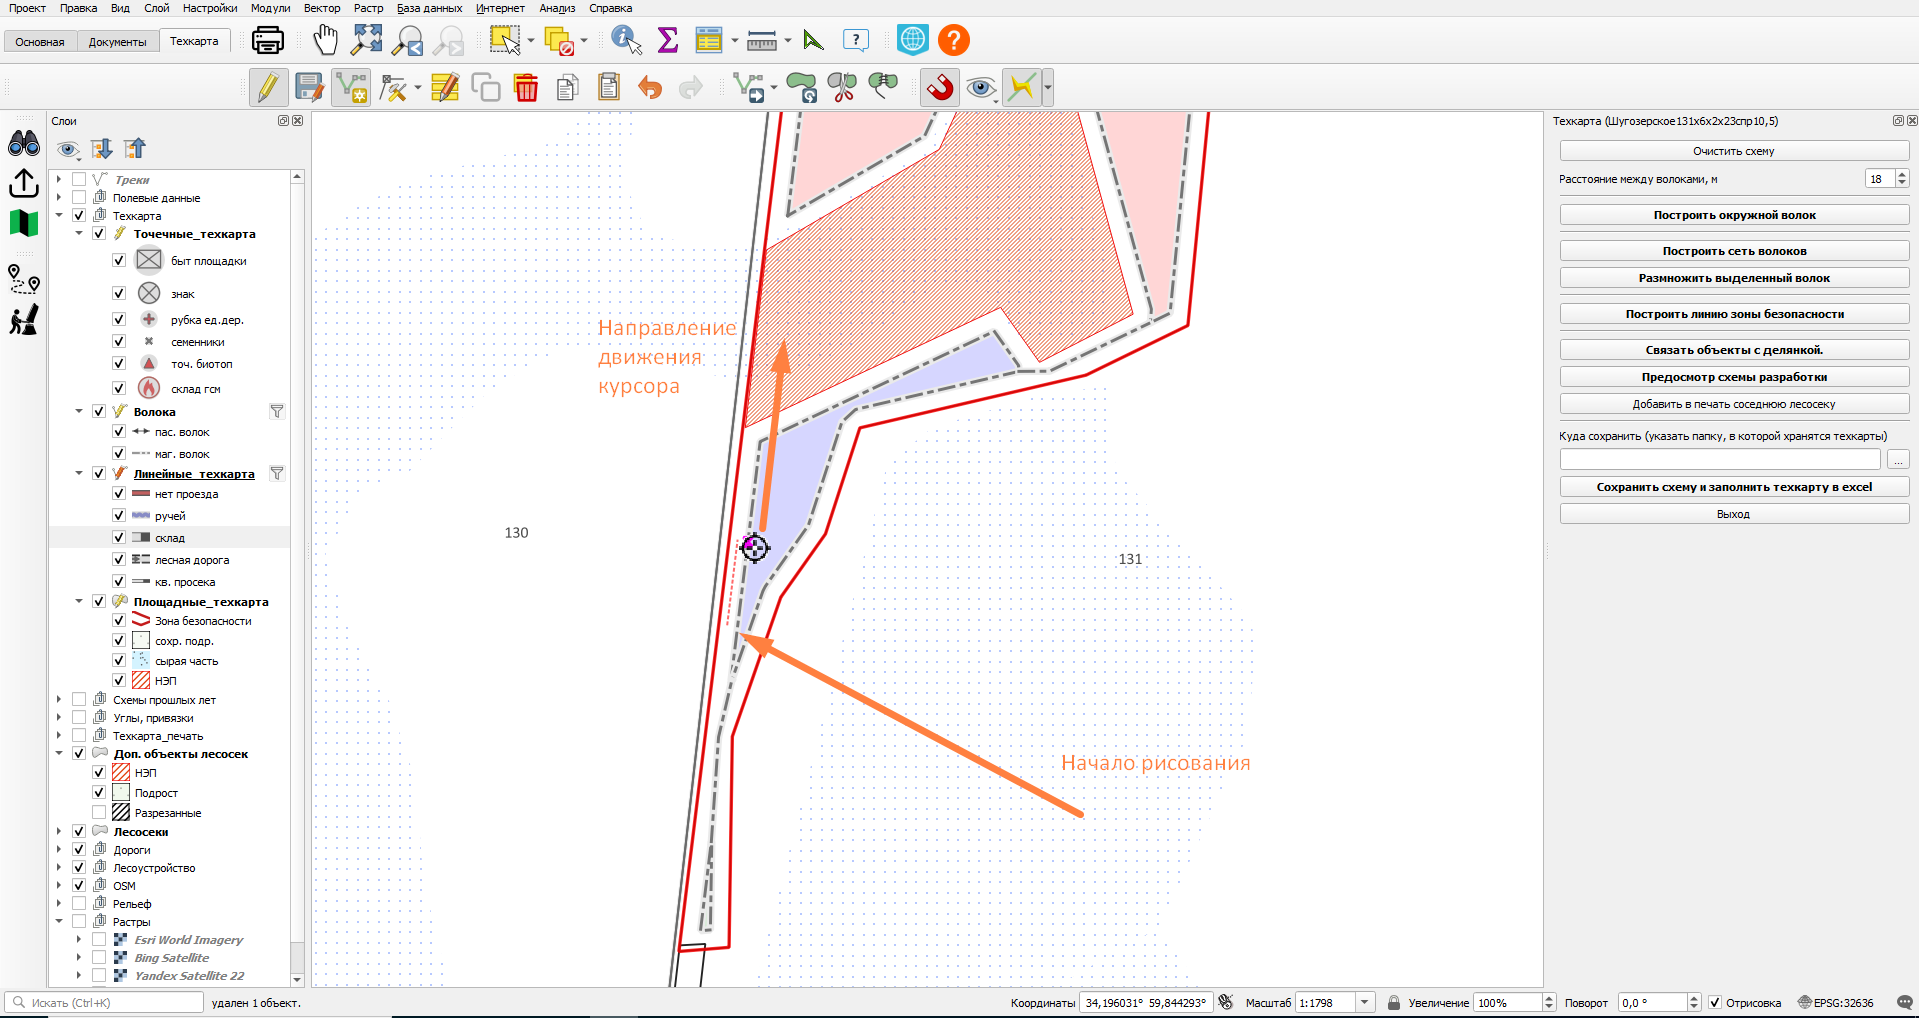
Task: Click Очистить схему button
Action: click(x=1734, y=151)
